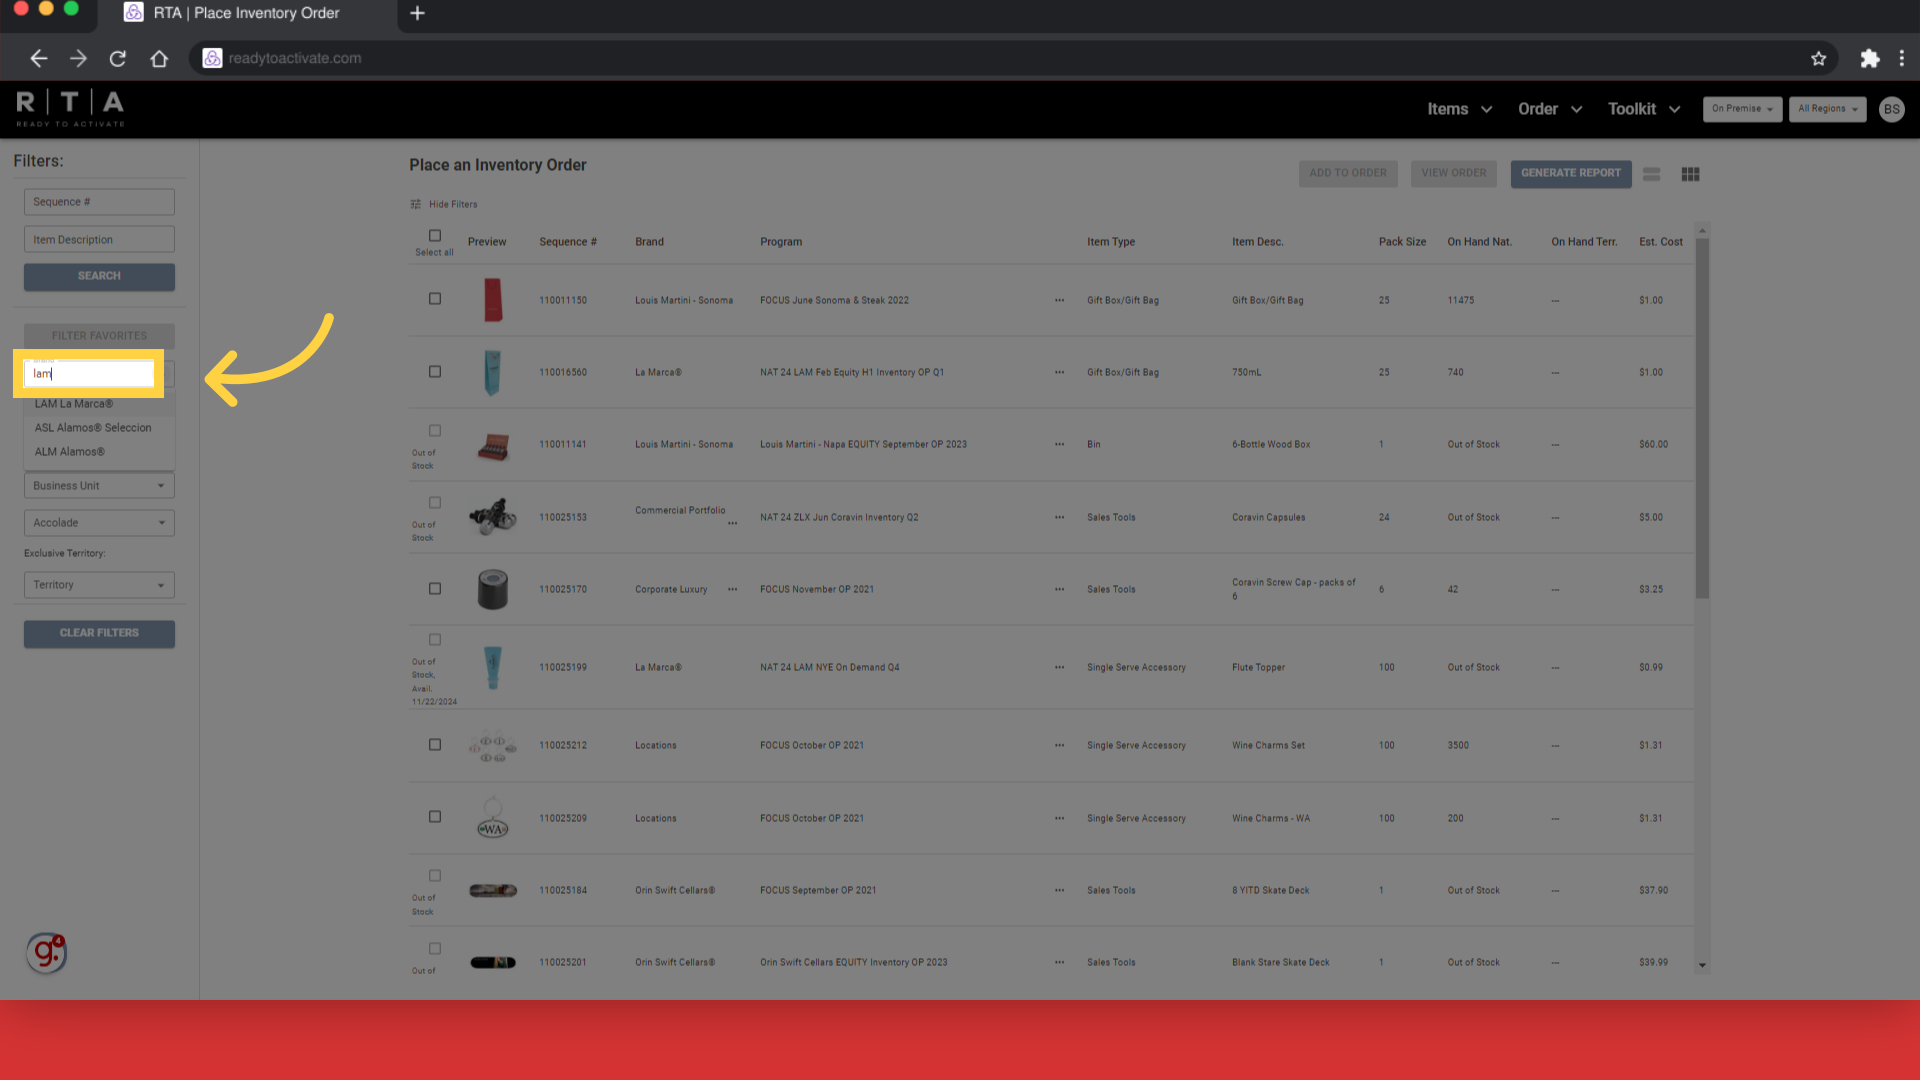The image size is (1920, 1080).
Task: Open the BS user avatar menu
Action: (1891, 109)
